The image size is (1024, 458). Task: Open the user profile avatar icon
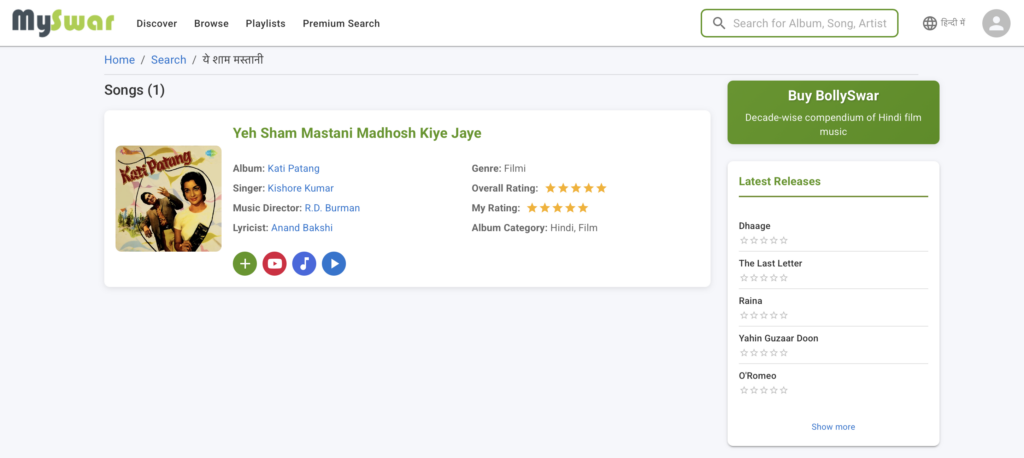click(x=996, y=23)
